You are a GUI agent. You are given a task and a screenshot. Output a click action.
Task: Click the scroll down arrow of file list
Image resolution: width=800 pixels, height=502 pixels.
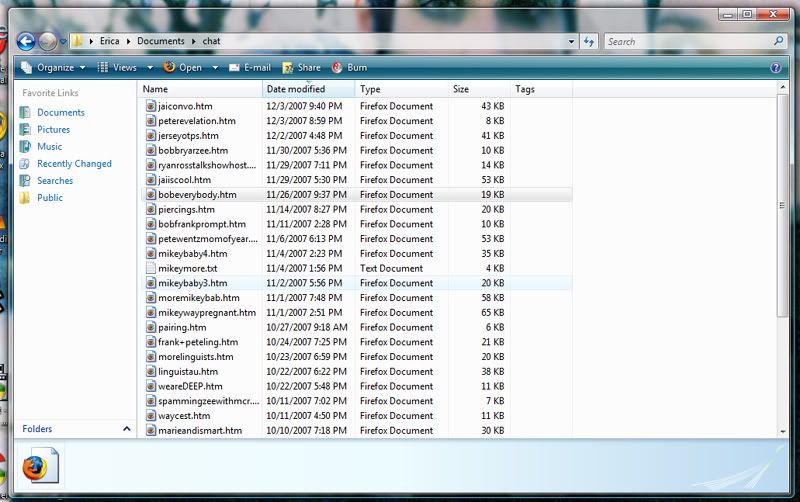click(x=783, y=432)
